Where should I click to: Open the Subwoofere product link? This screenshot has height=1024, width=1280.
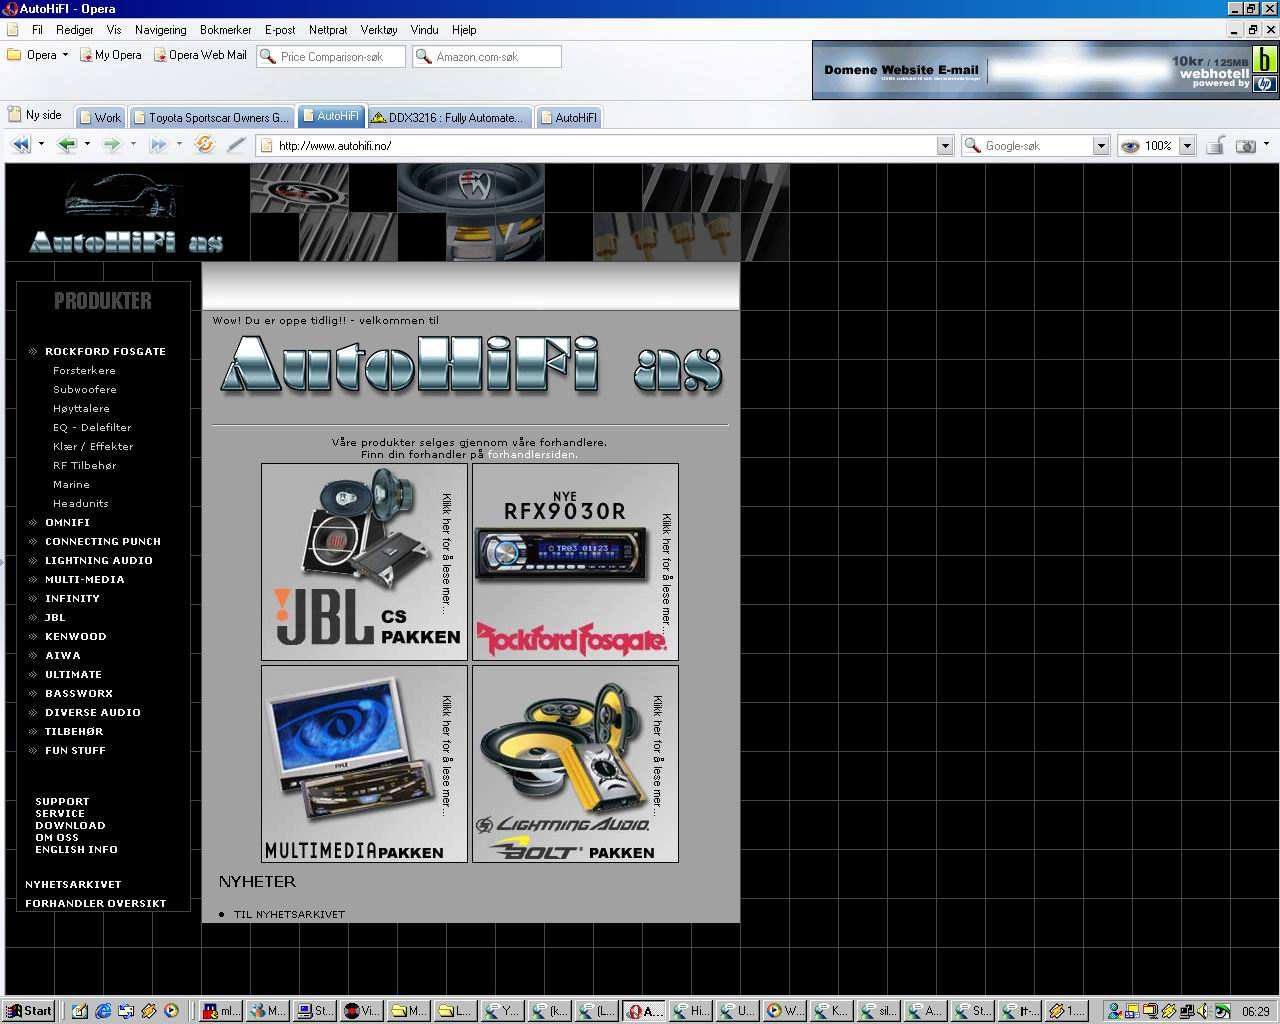tap(85, 390)
